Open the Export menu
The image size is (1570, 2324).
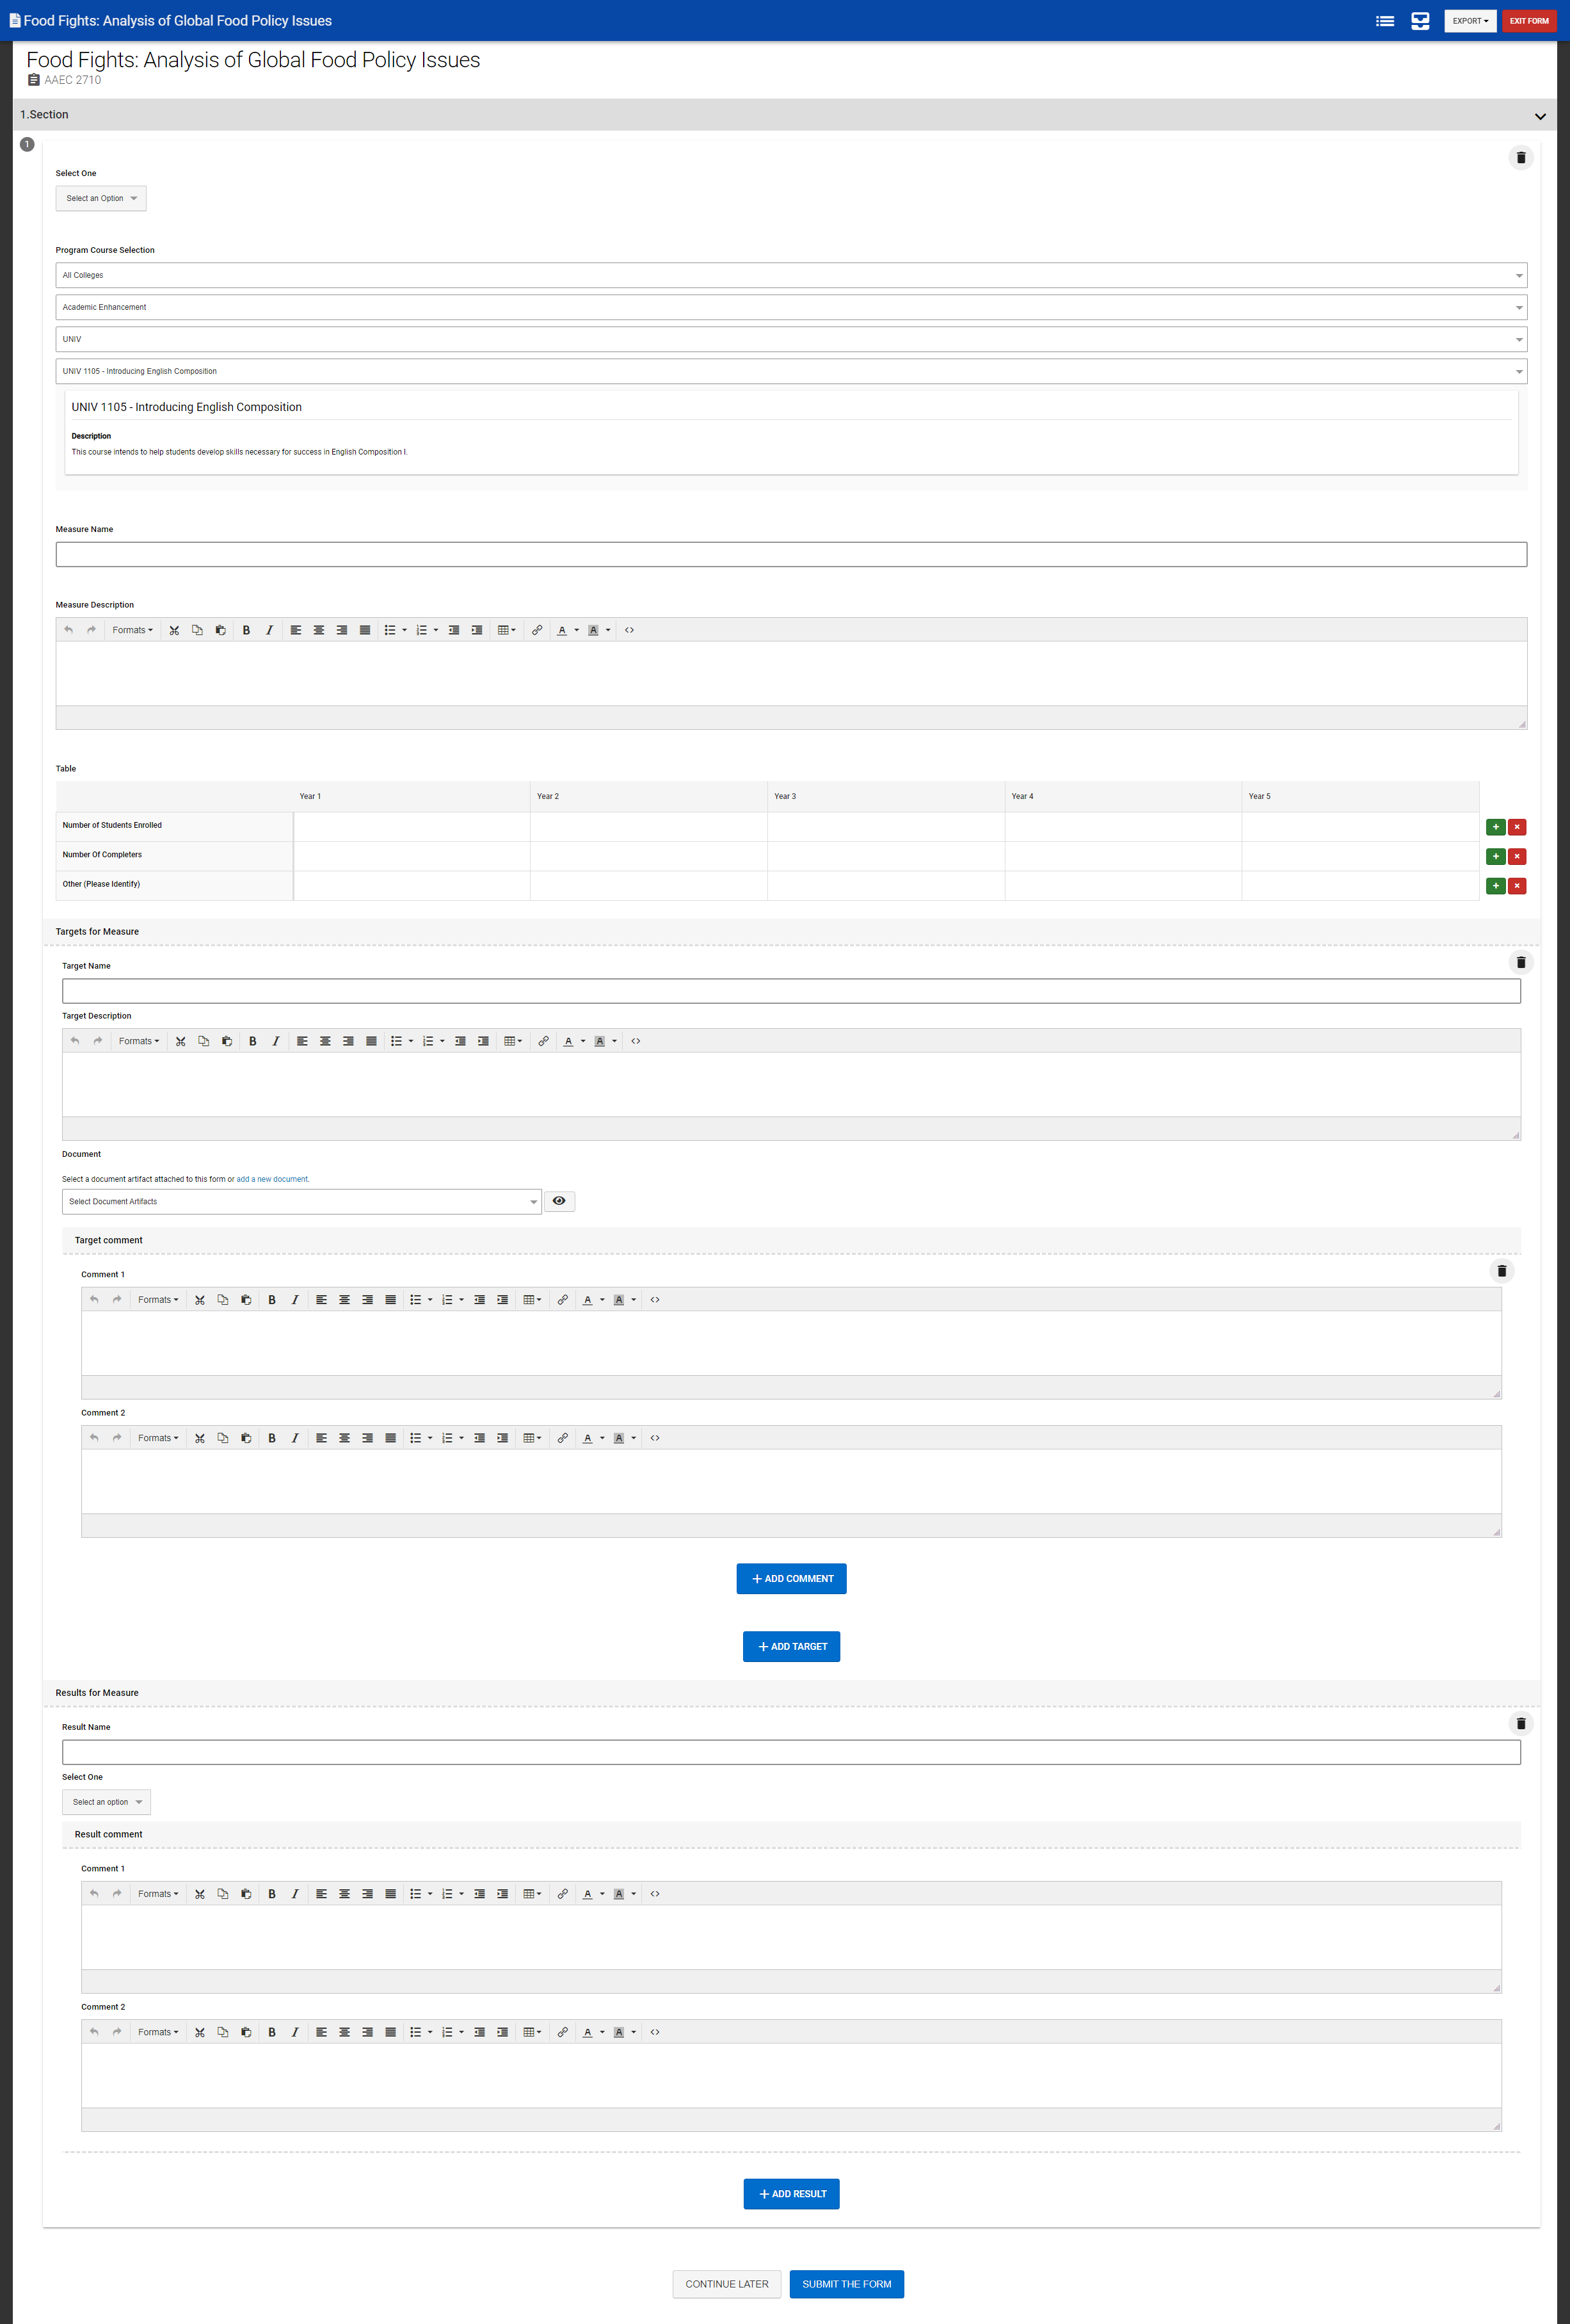1469,21
